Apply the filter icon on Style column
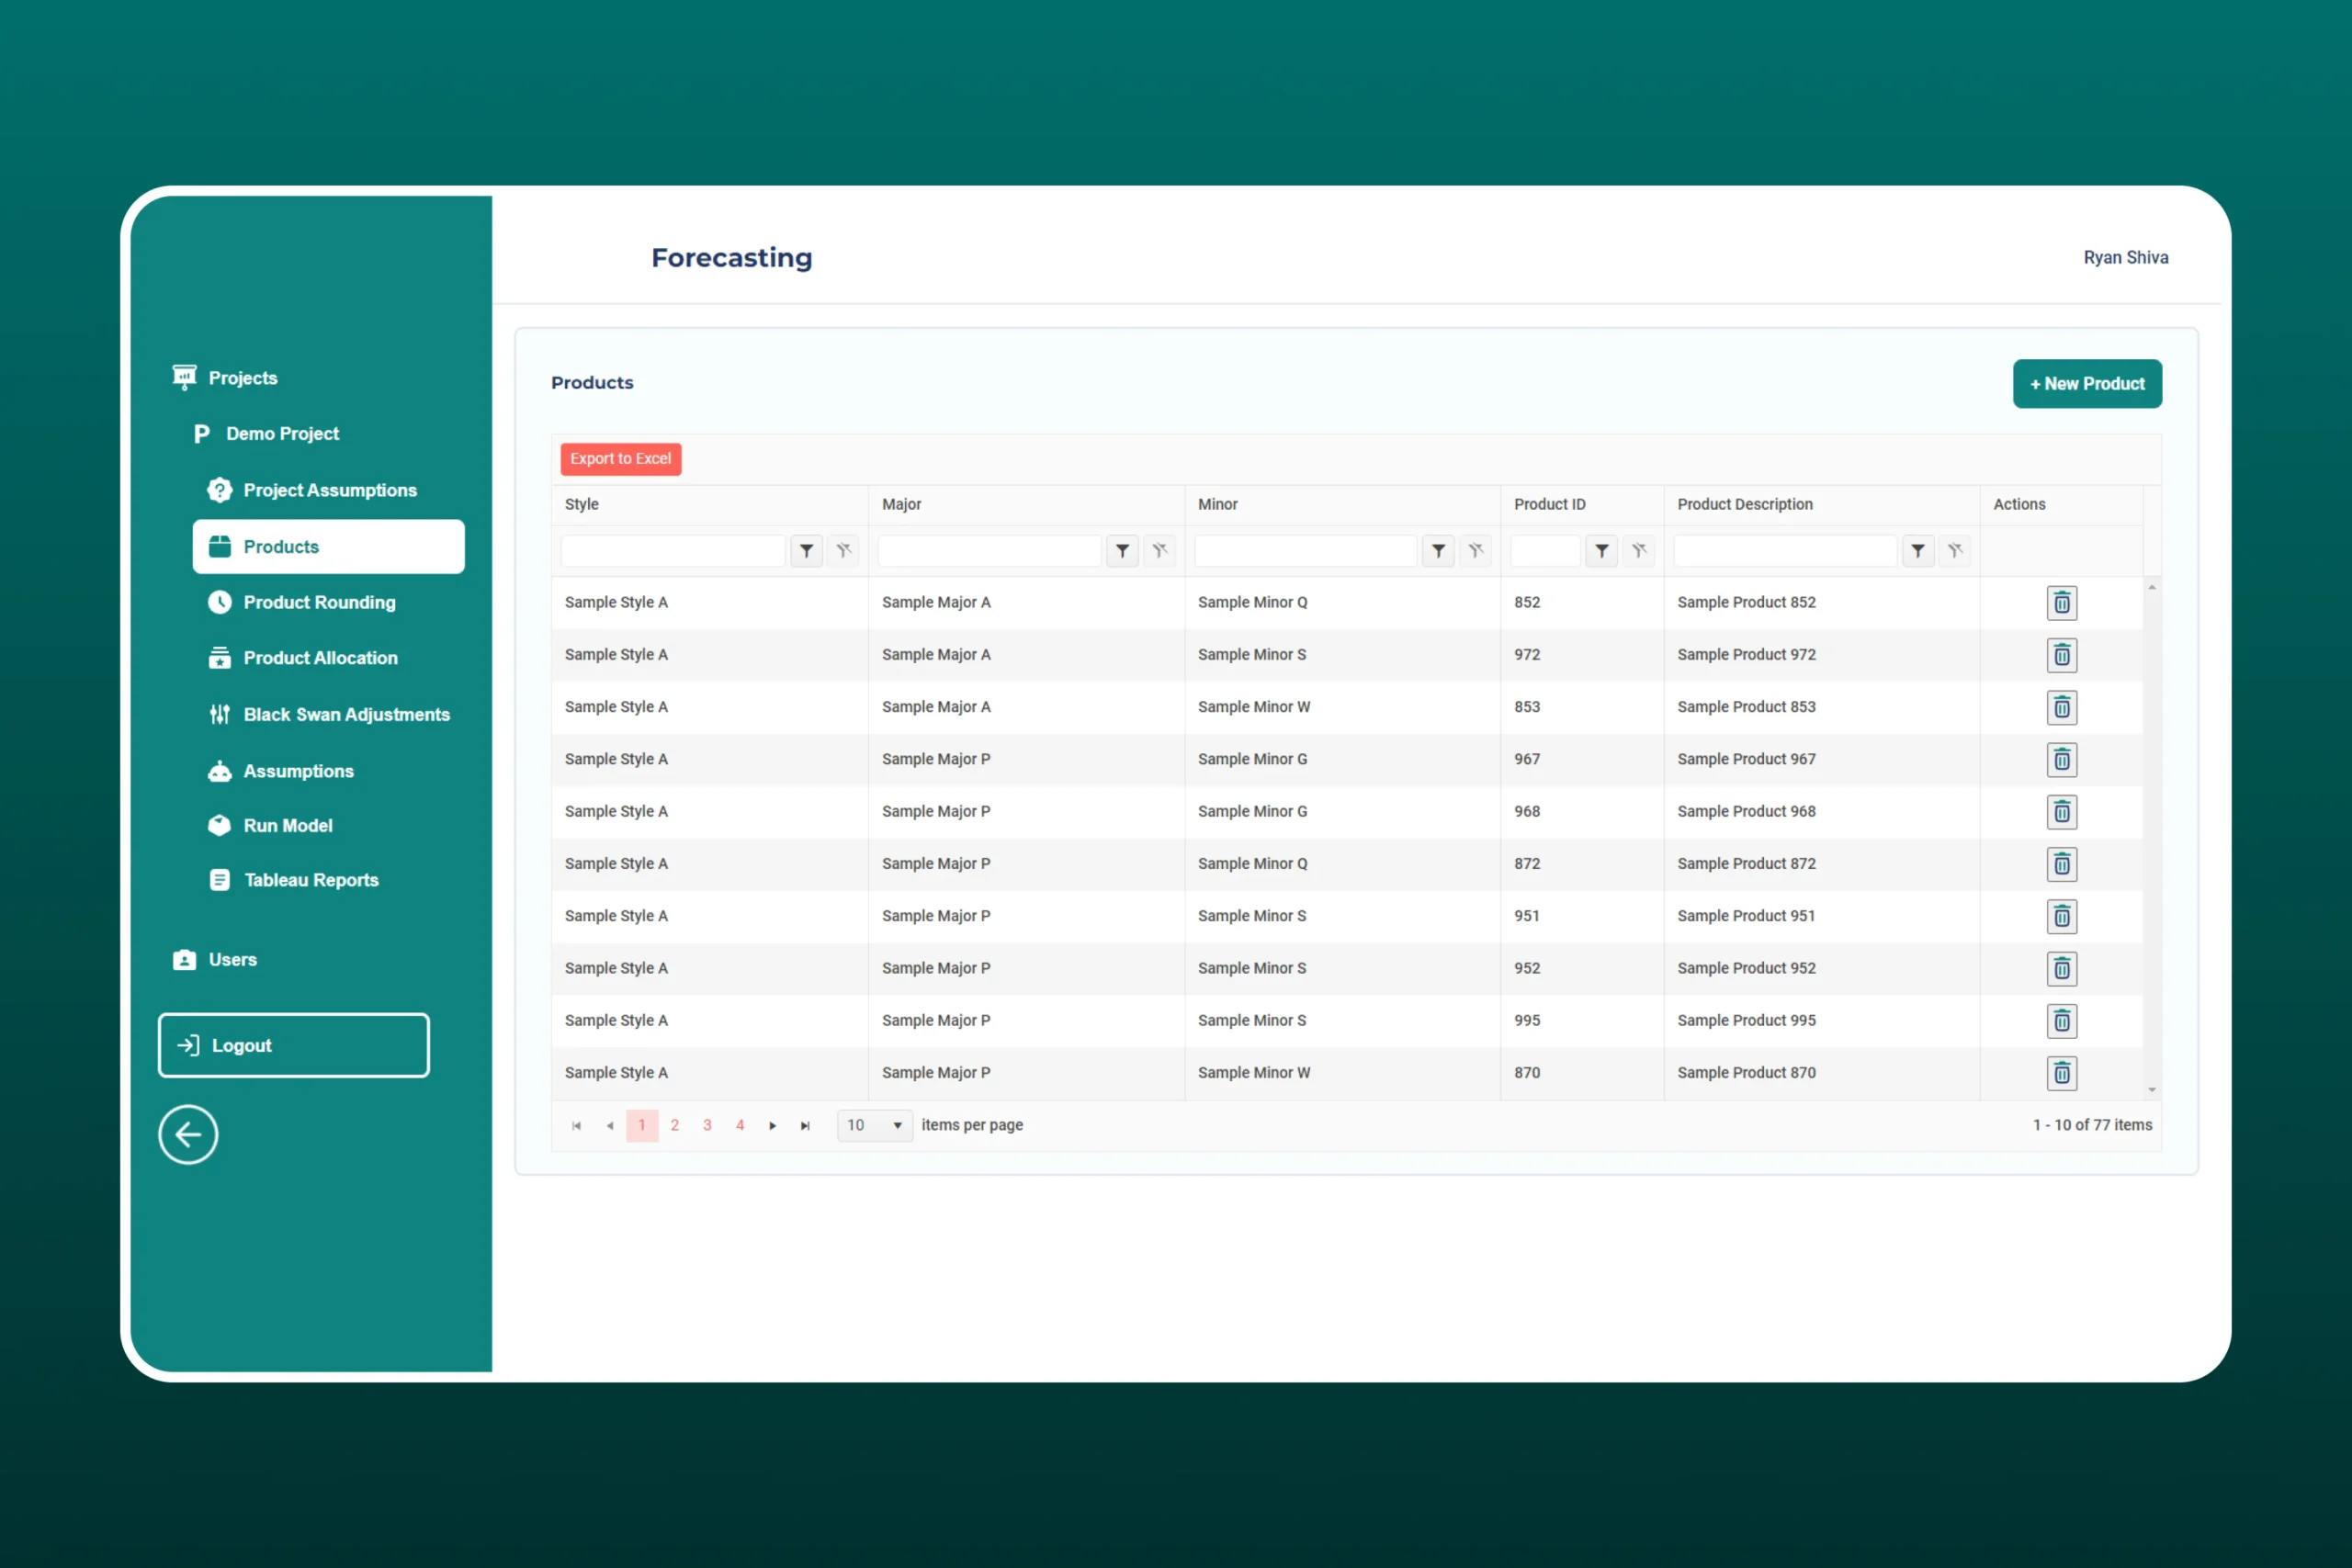Viewport: 2352px width, 1568px height. pyautogui.click(x=806, y=551)
